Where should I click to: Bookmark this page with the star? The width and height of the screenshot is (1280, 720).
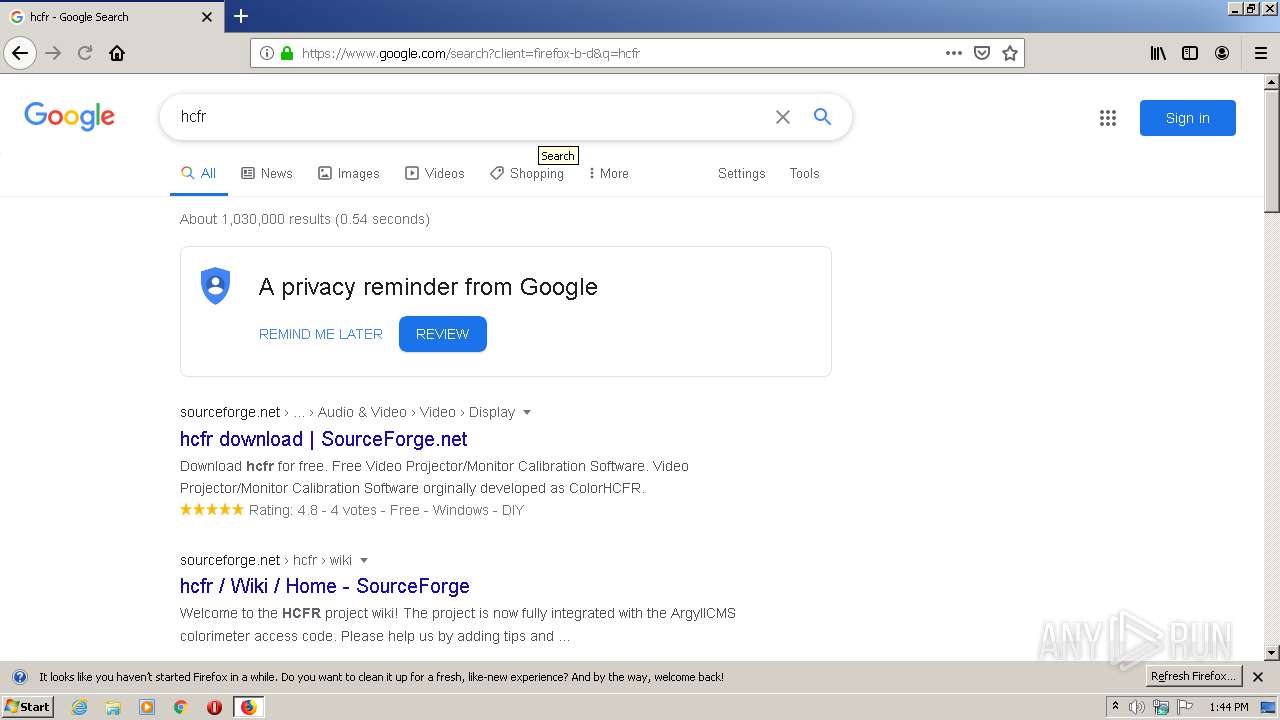1010,53
